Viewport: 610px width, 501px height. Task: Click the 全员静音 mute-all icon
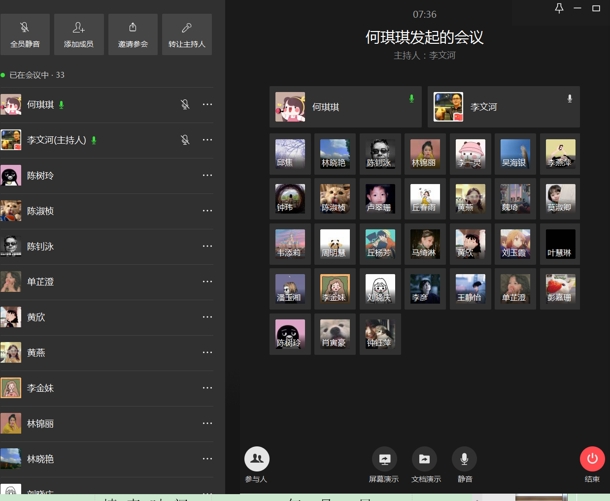click(x=25, y=34)
